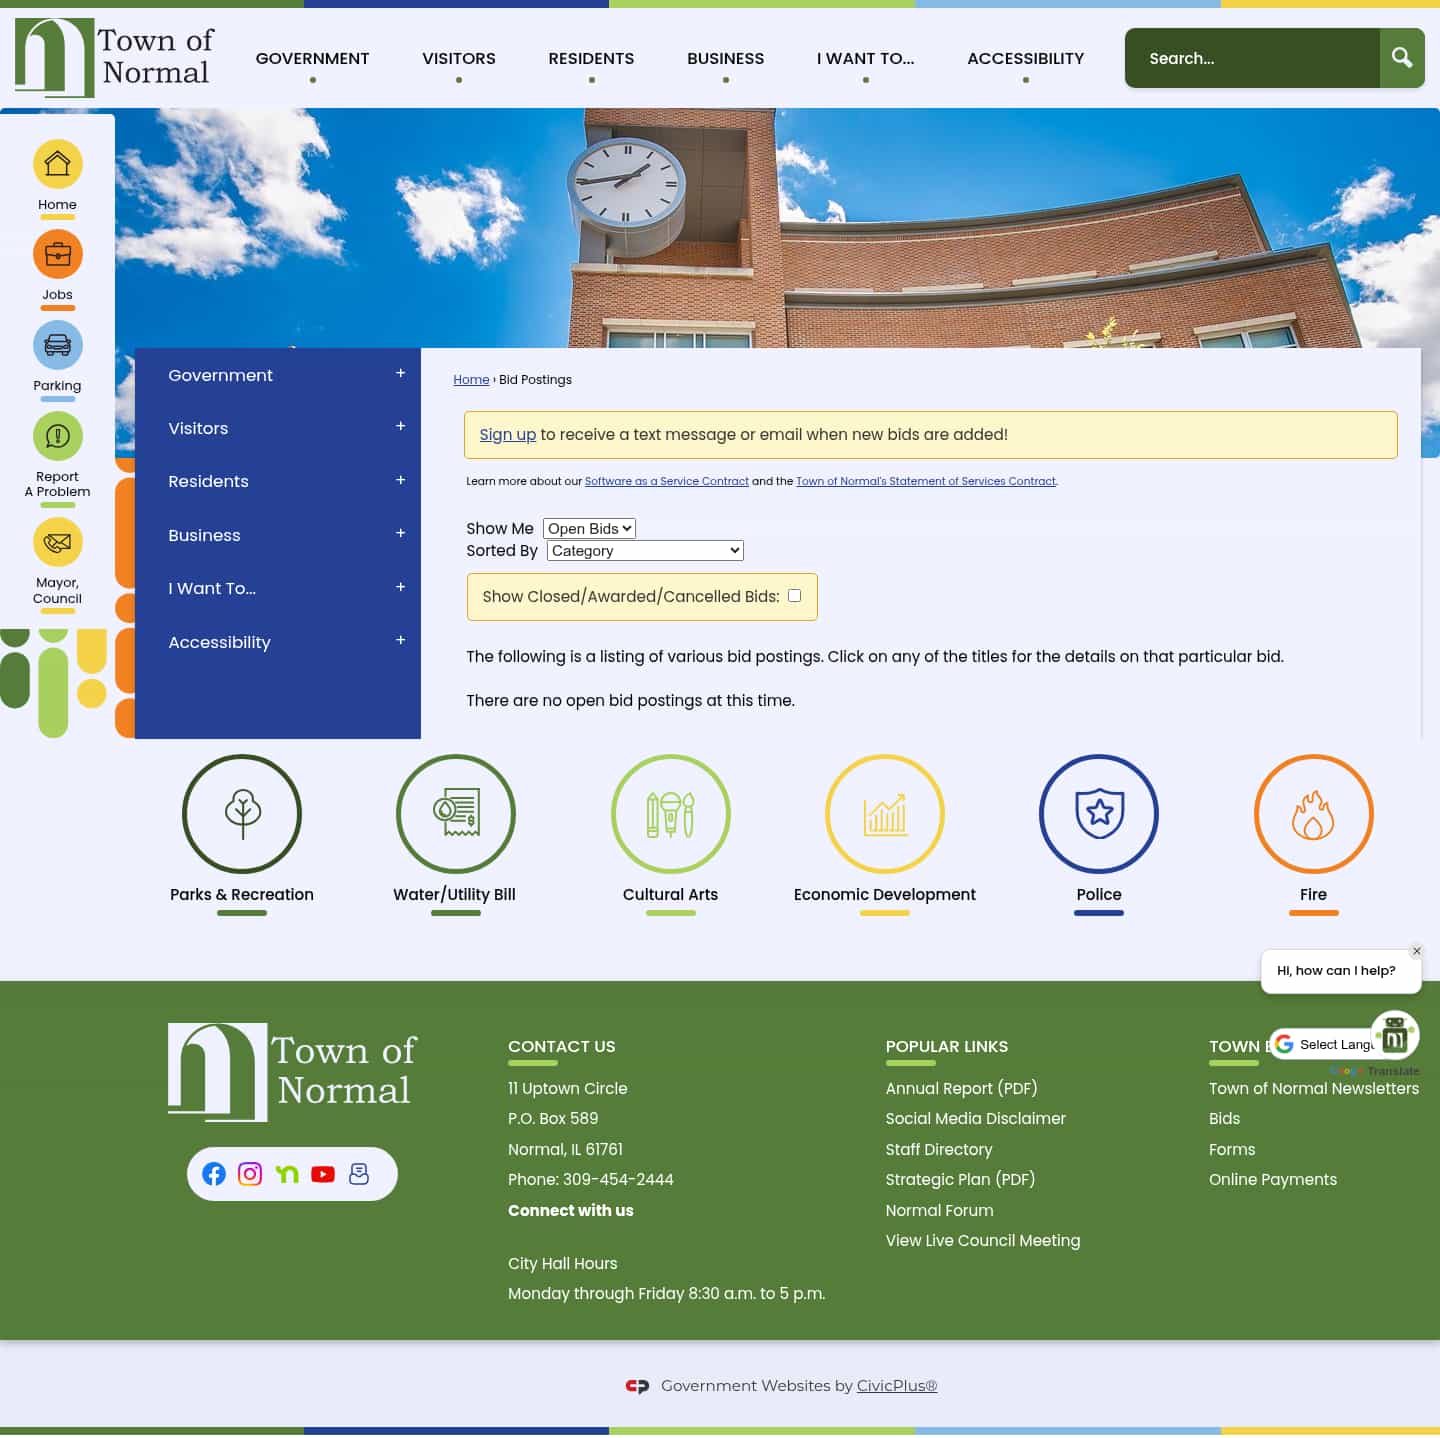Select the Parking icon in the left sidebar
1440x1438 pixels.
57,345
